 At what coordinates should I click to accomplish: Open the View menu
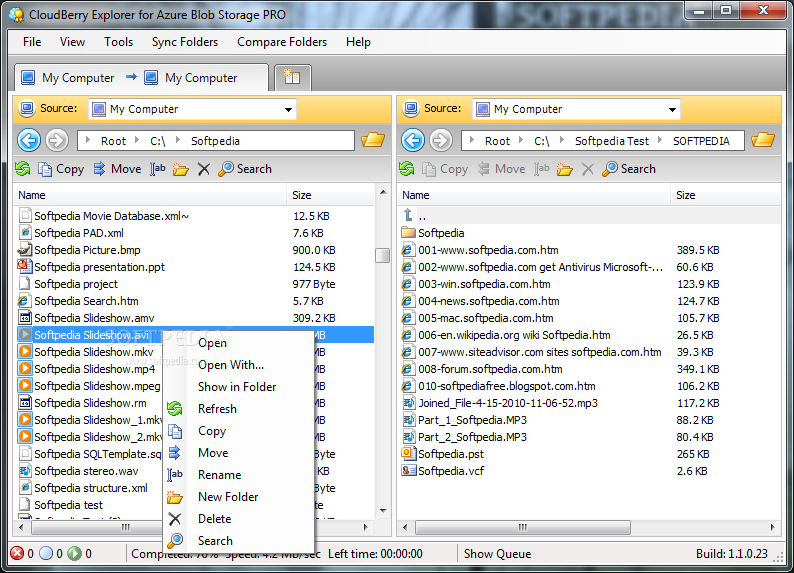tap(72, 42)
